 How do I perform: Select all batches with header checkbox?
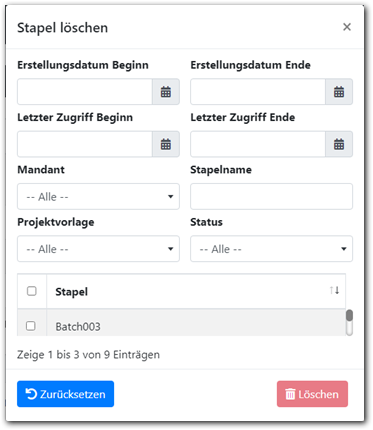click(32, 291)
